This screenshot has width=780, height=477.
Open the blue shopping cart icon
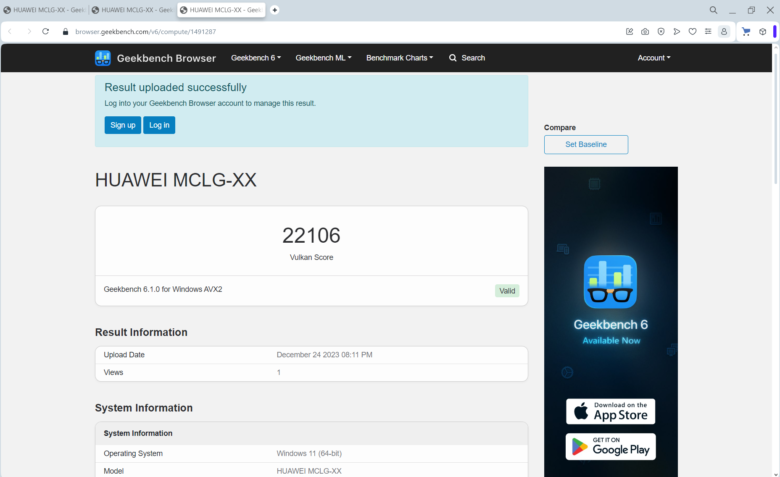tap(746, 31)
